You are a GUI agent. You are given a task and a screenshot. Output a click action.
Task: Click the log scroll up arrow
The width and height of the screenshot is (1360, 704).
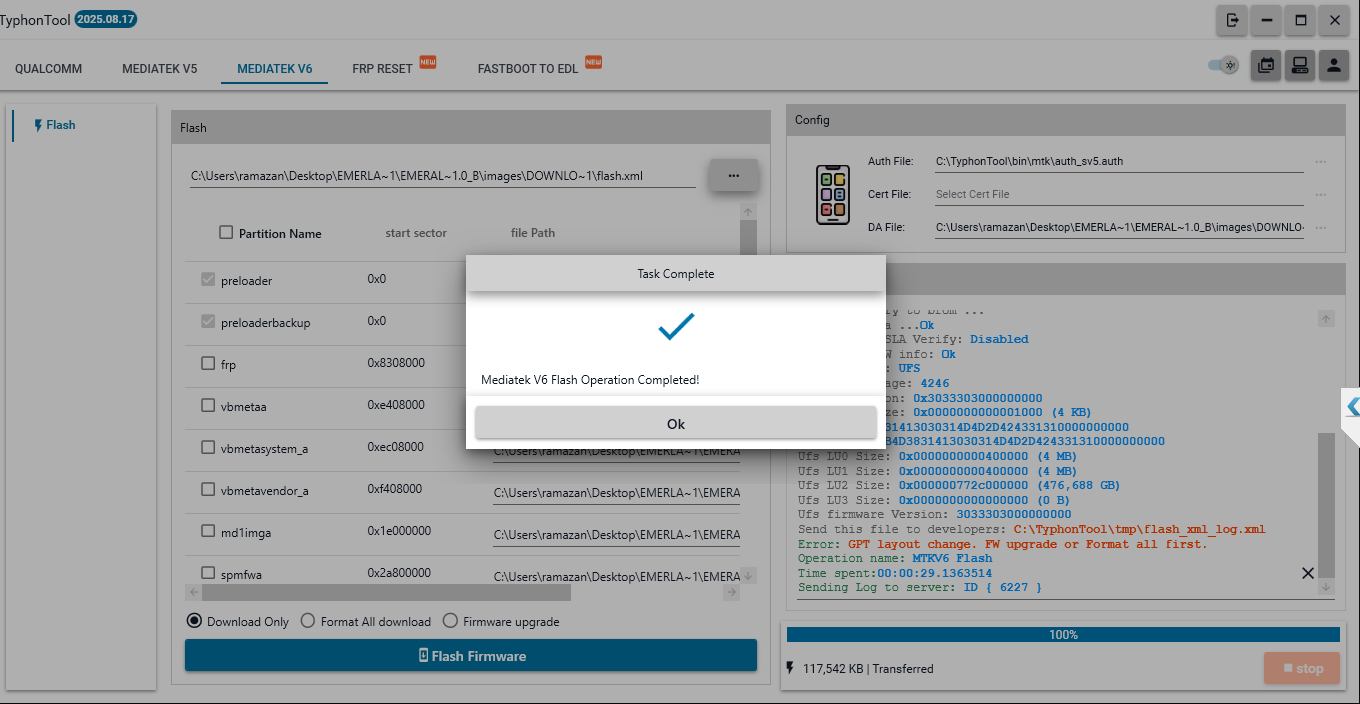[1326, 319]
